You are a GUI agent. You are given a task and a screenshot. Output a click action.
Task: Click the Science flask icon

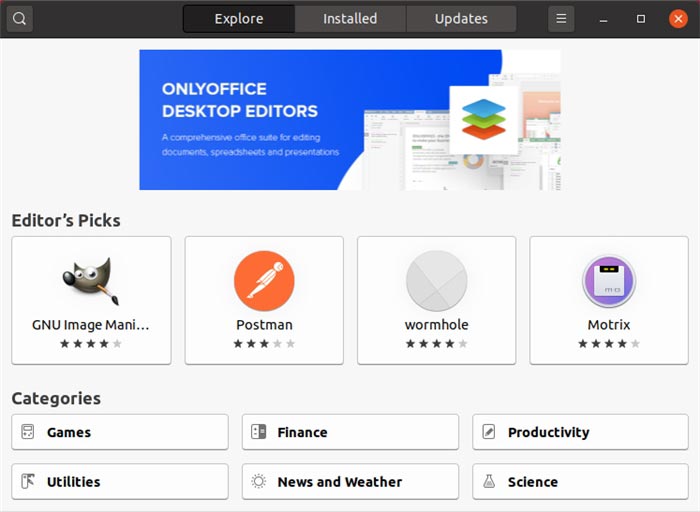click(x=489, y=481)
